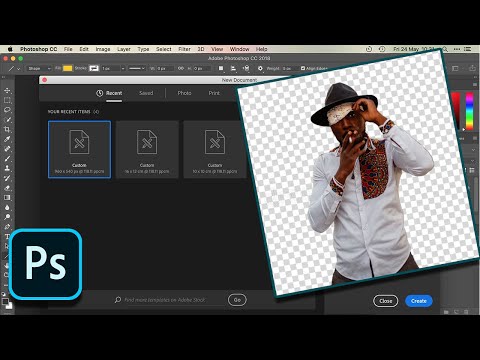Click the Adobe Stock search magnifier icon
This screenshot has width=480, height=360.
pyautogui.click(x=118, y=300)
